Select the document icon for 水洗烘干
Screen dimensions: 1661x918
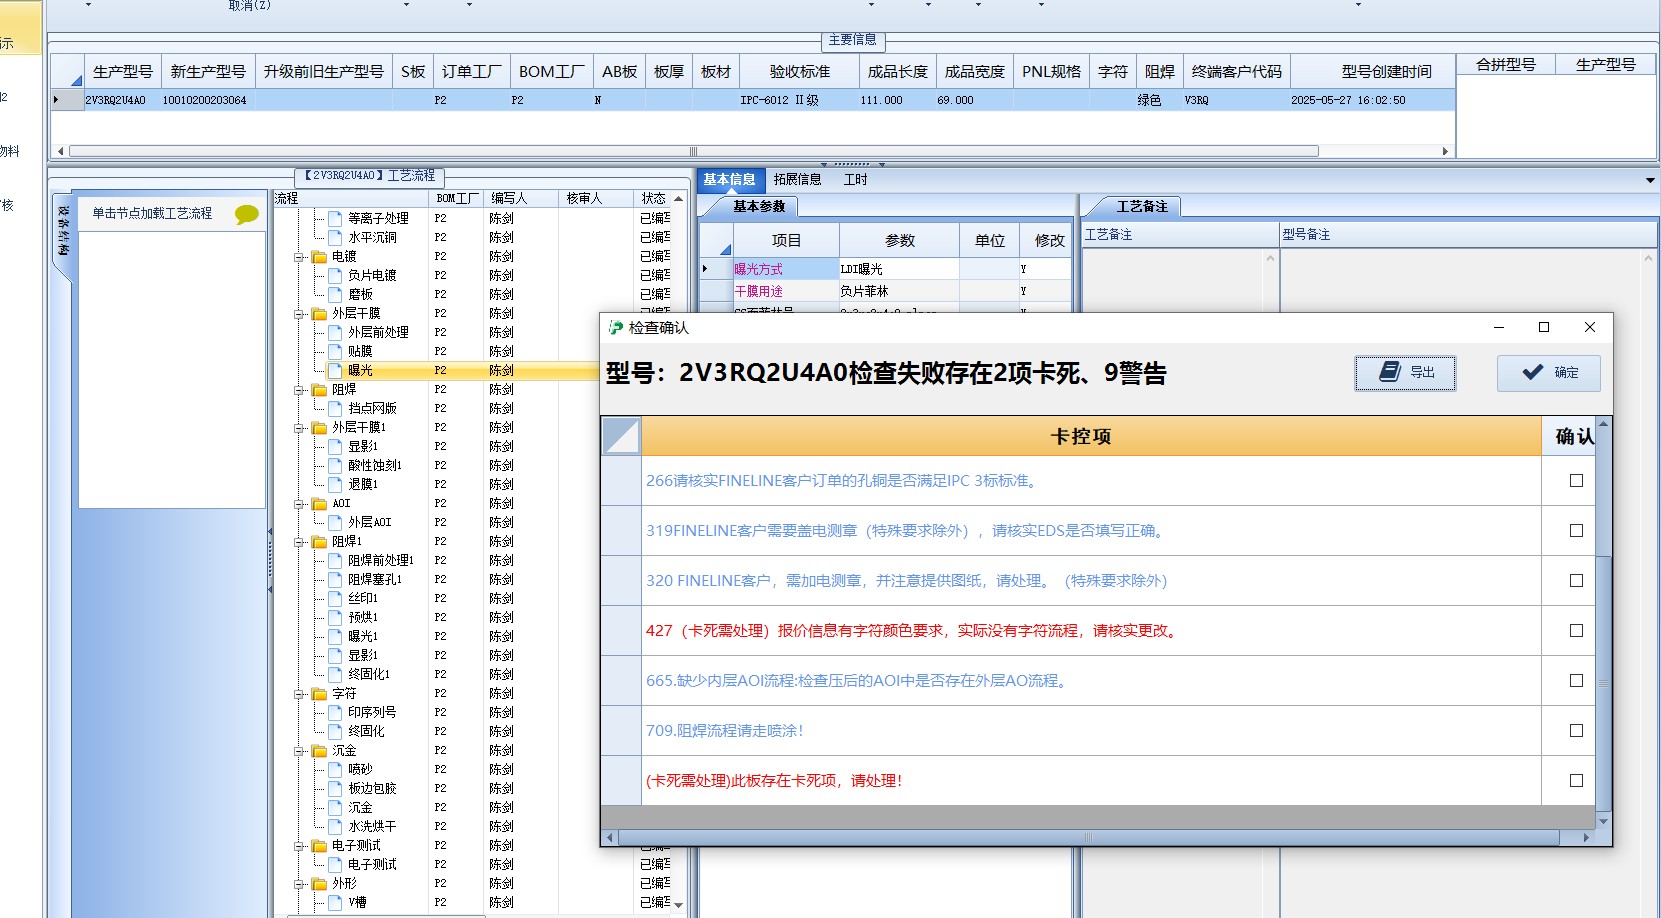point(336,826)
